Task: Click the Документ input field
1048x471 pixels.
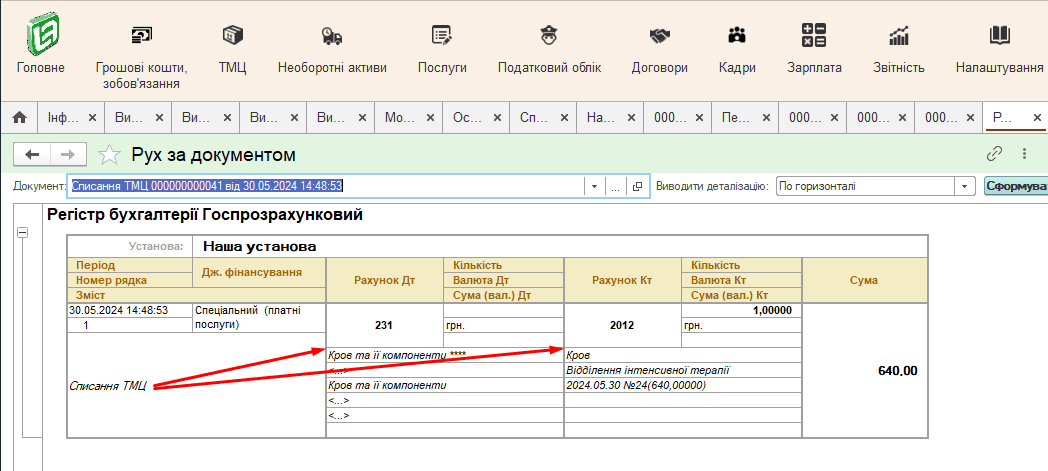Action: (x=325, y=186)
